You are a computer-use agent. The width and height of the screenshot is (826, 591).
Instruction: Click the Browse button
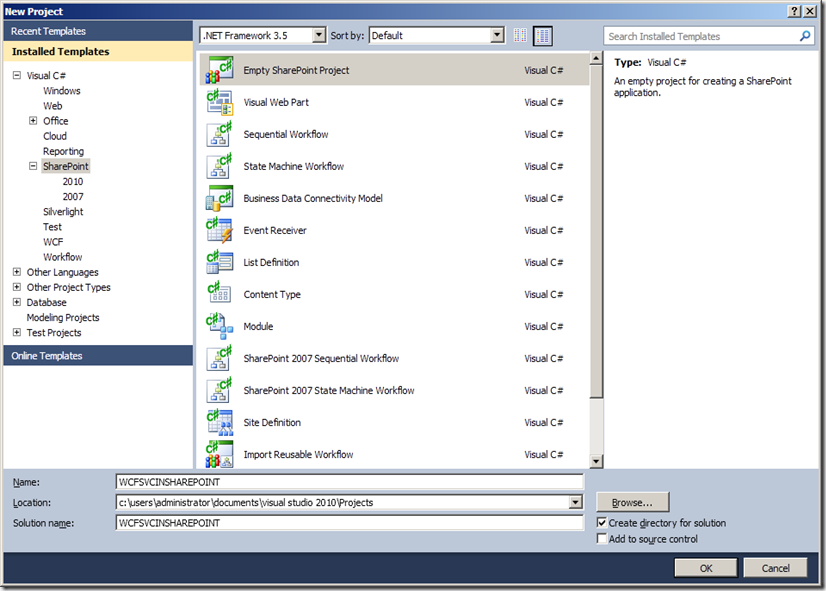click(633, 502)
